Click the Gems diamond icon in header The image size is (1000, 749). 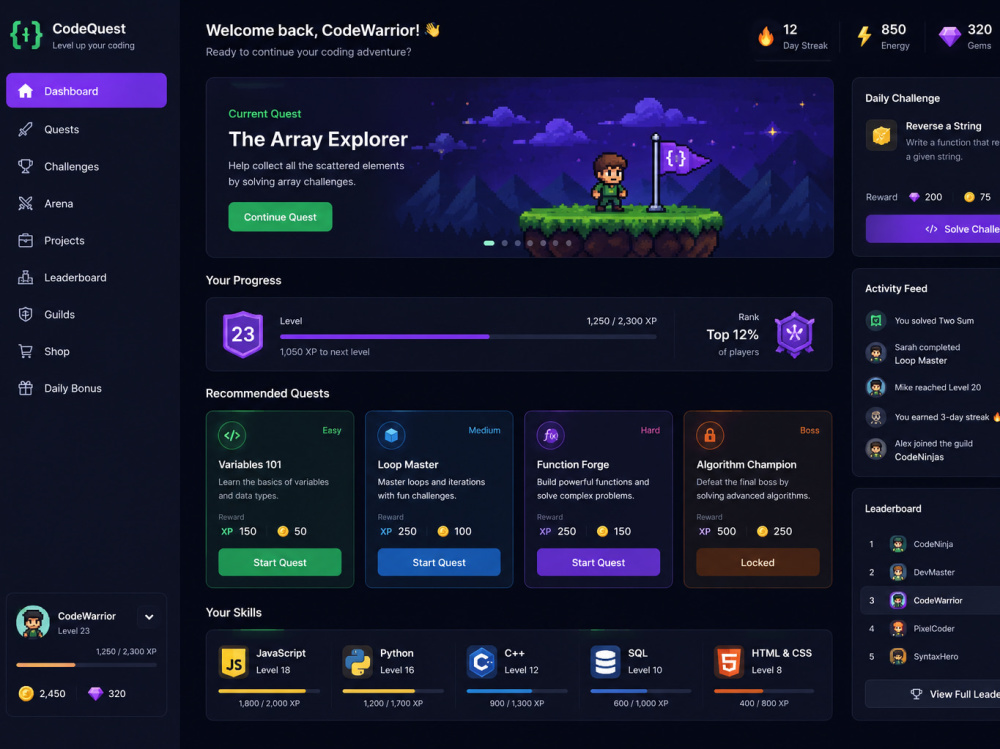point(950,36)
